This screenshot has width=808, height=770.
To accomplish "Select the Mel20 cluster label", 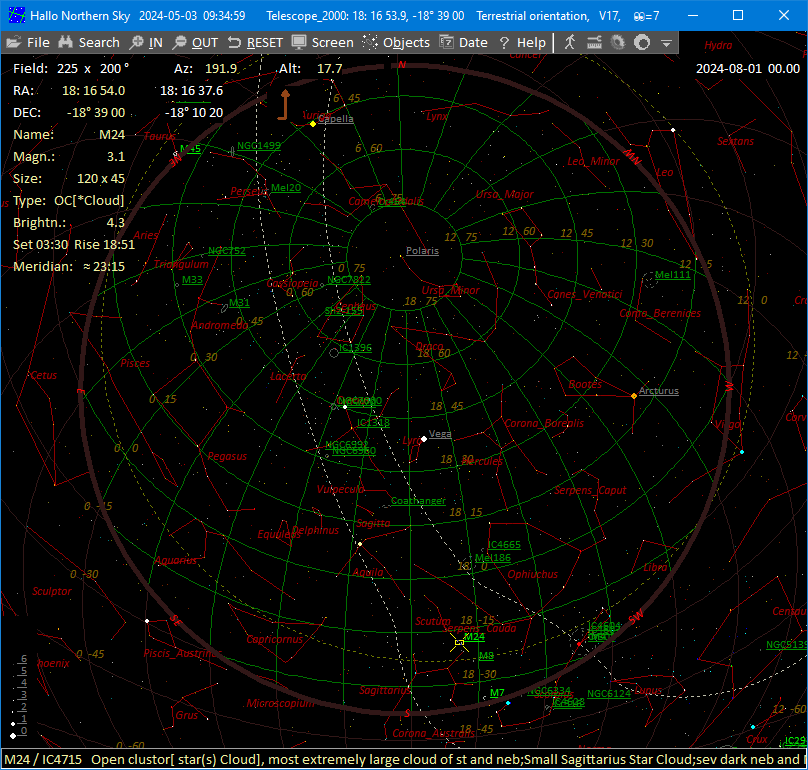I will pos(286,188).
